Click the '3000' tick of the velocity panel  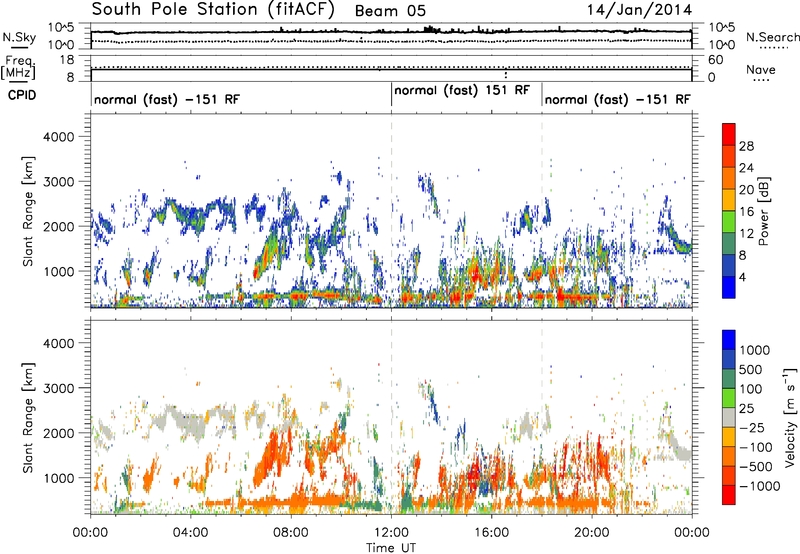coord(58,388)
